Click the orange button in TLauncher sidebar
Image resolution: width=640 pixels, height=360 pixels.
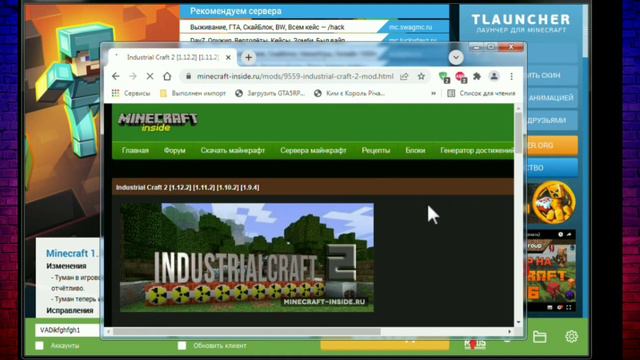click(x=553, y=145)
